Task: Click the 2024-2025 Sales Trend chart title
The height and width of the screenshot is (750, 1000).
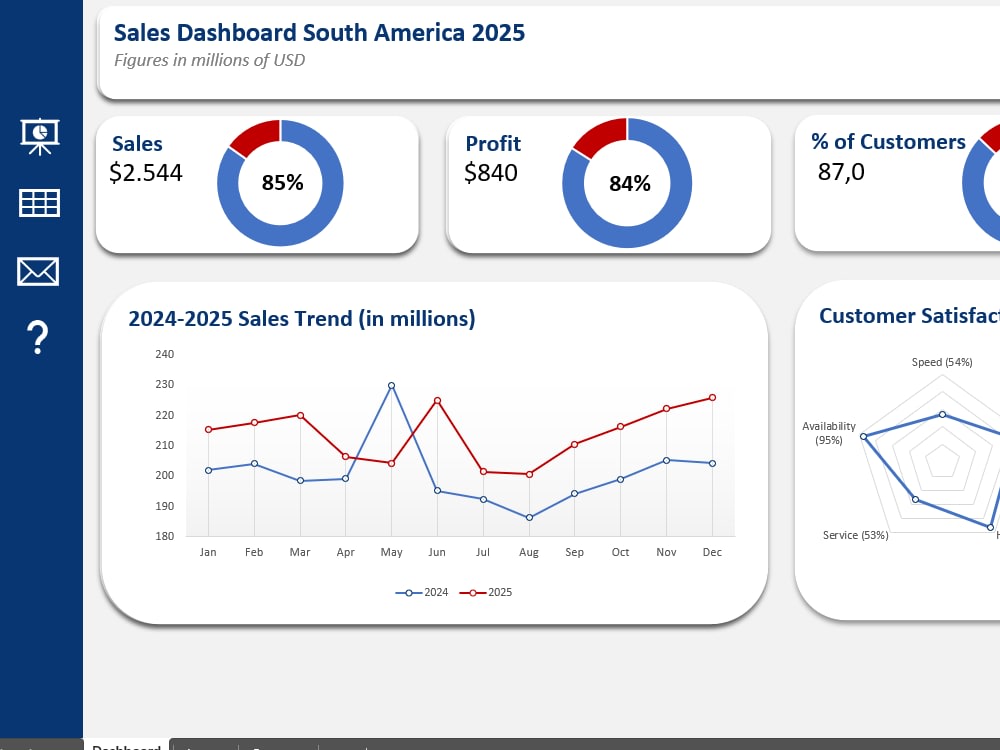Action: (302, 318)
